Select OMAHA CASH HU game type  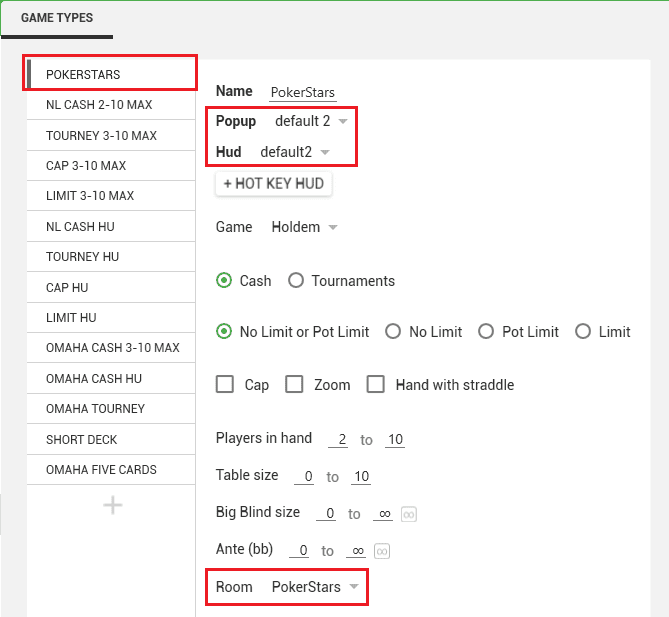coord(111,378)
